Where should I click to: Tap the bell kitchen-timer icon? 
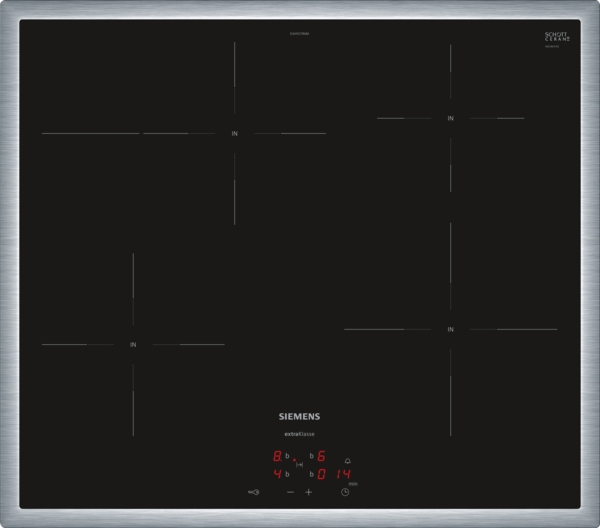[347, 461]
